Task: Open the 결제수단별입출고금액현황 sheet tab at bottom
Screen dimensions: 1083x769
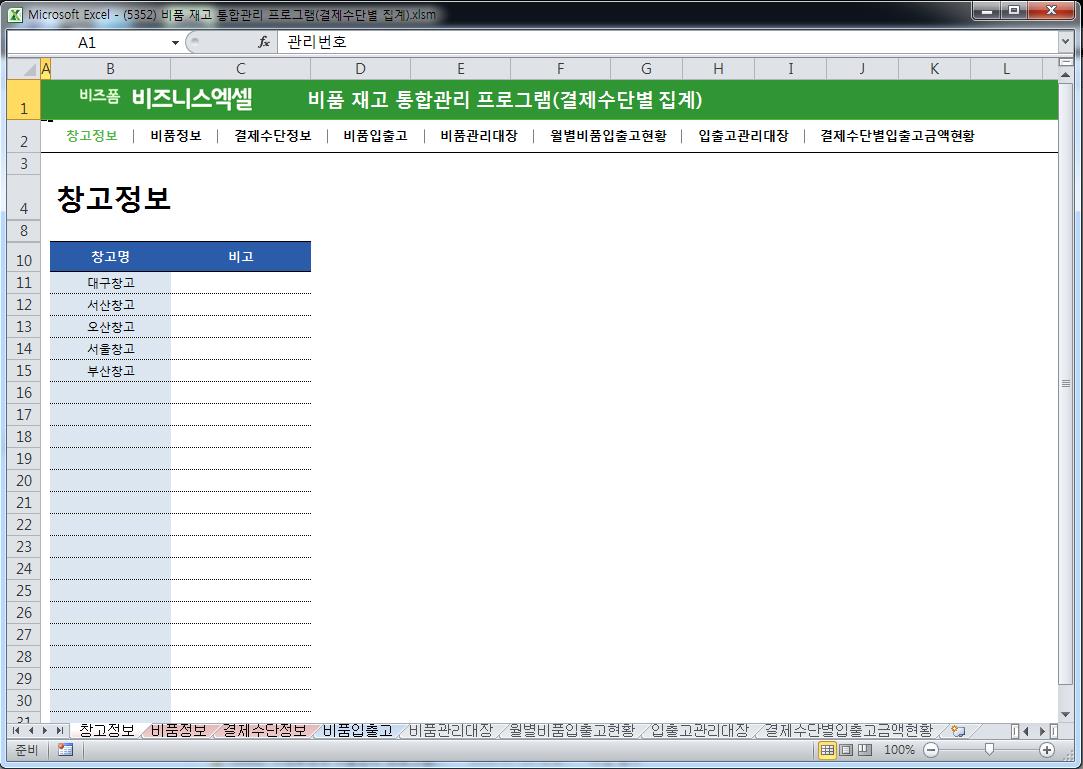Action: pyautogui.click(x=849, y=730)
